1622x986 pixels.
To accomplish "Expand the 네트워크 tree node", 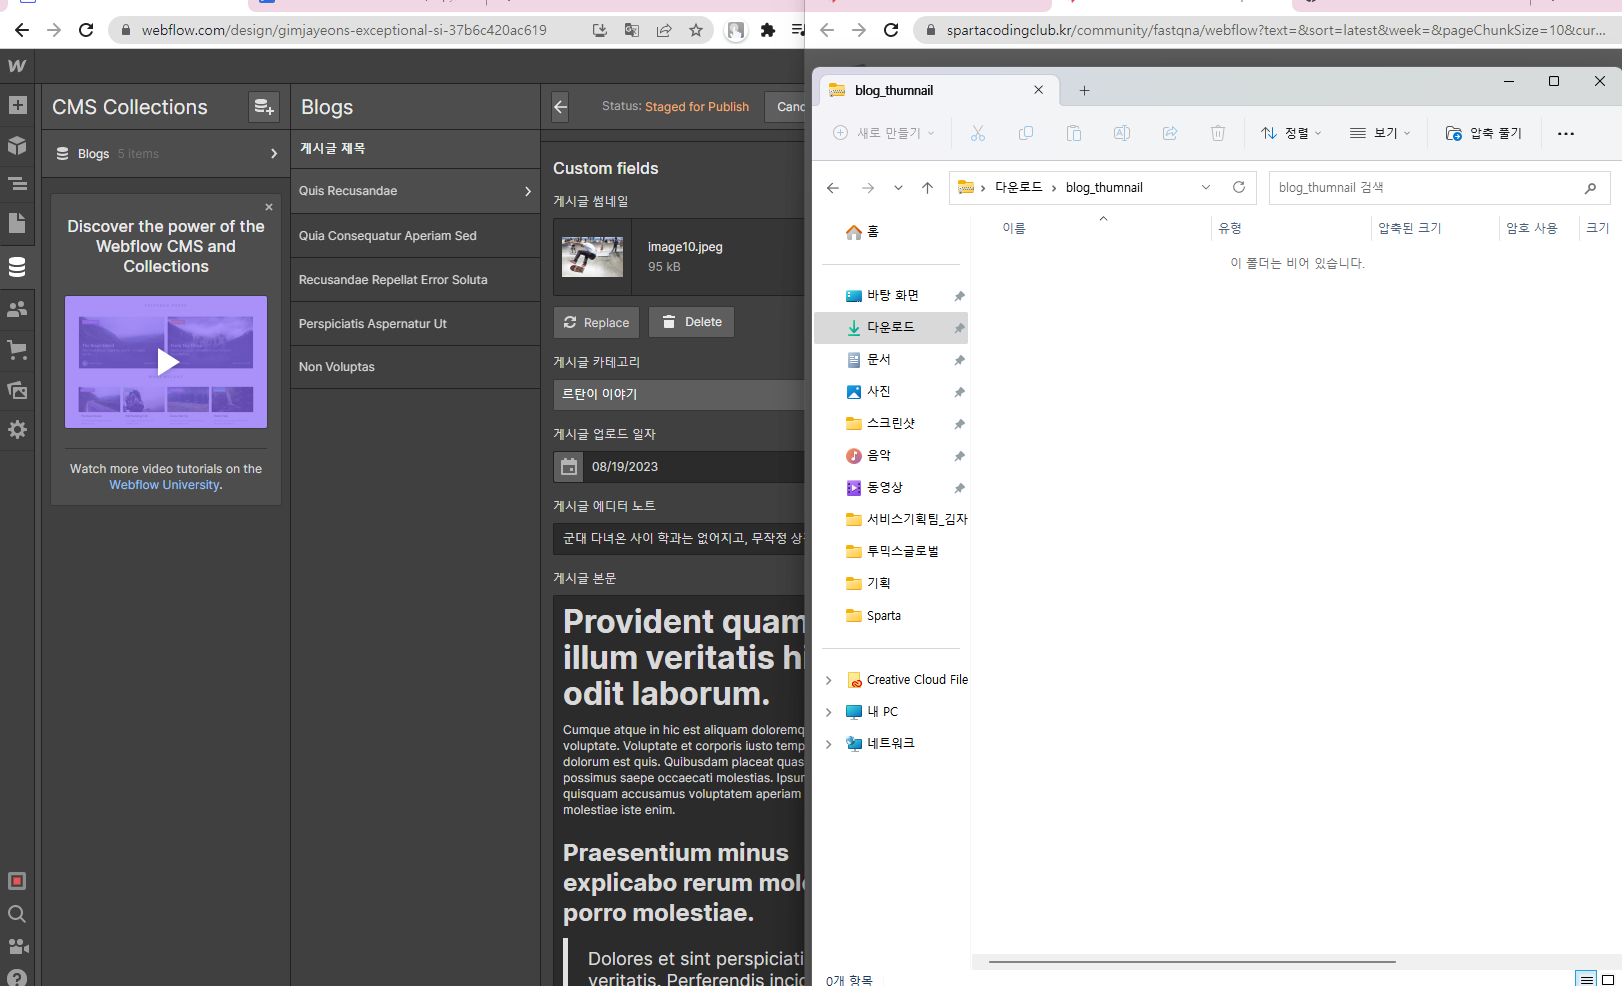I will [828, 744].
